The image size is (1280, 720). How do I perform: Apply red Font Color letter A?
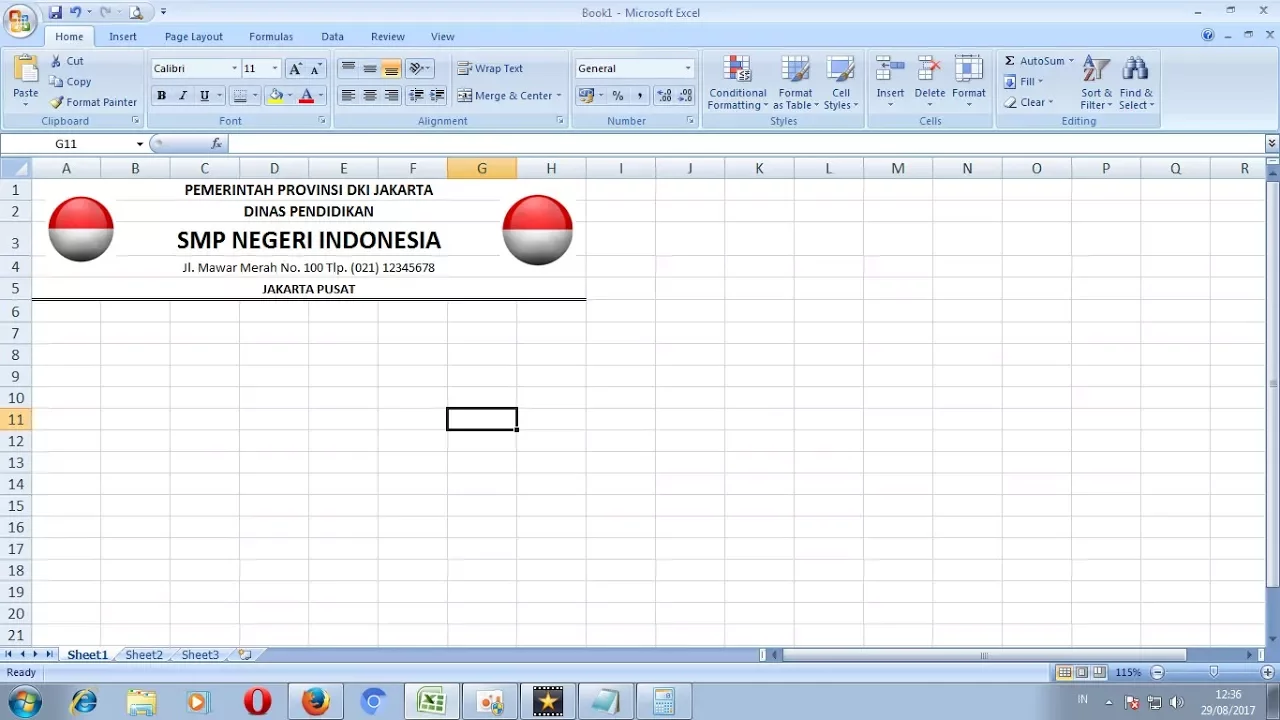pyautogui.click(x=306, y=96)
